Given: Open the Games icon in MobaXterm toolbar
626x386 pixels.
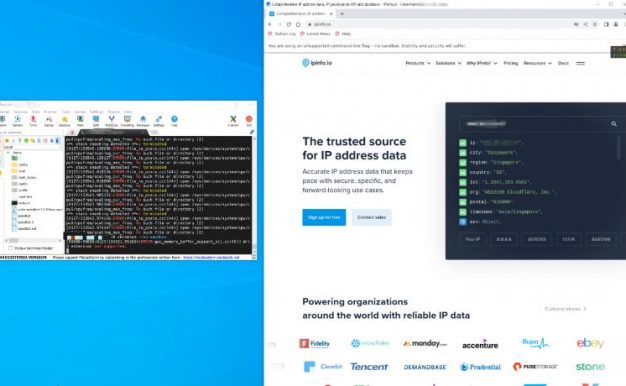Looking at the screenshot, I should [49, 121].
